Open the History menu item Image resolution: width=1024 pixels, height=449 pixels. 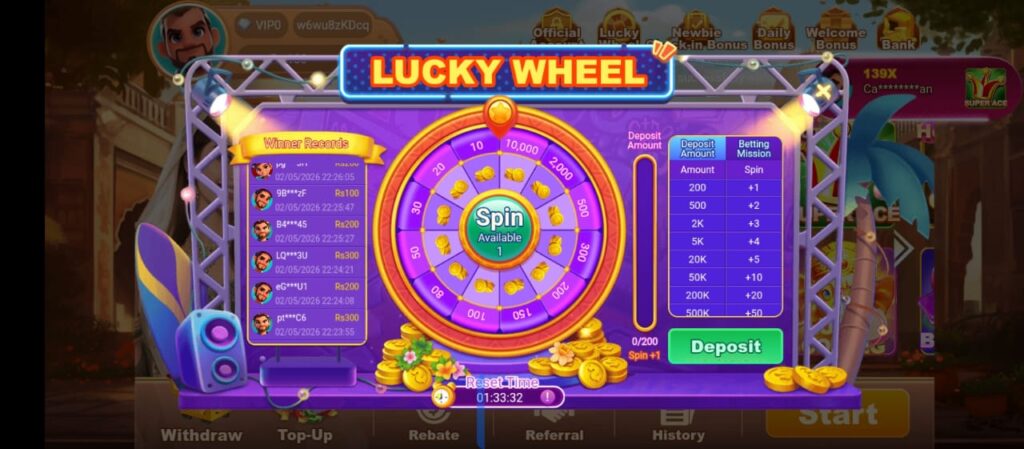pos(678,426)
